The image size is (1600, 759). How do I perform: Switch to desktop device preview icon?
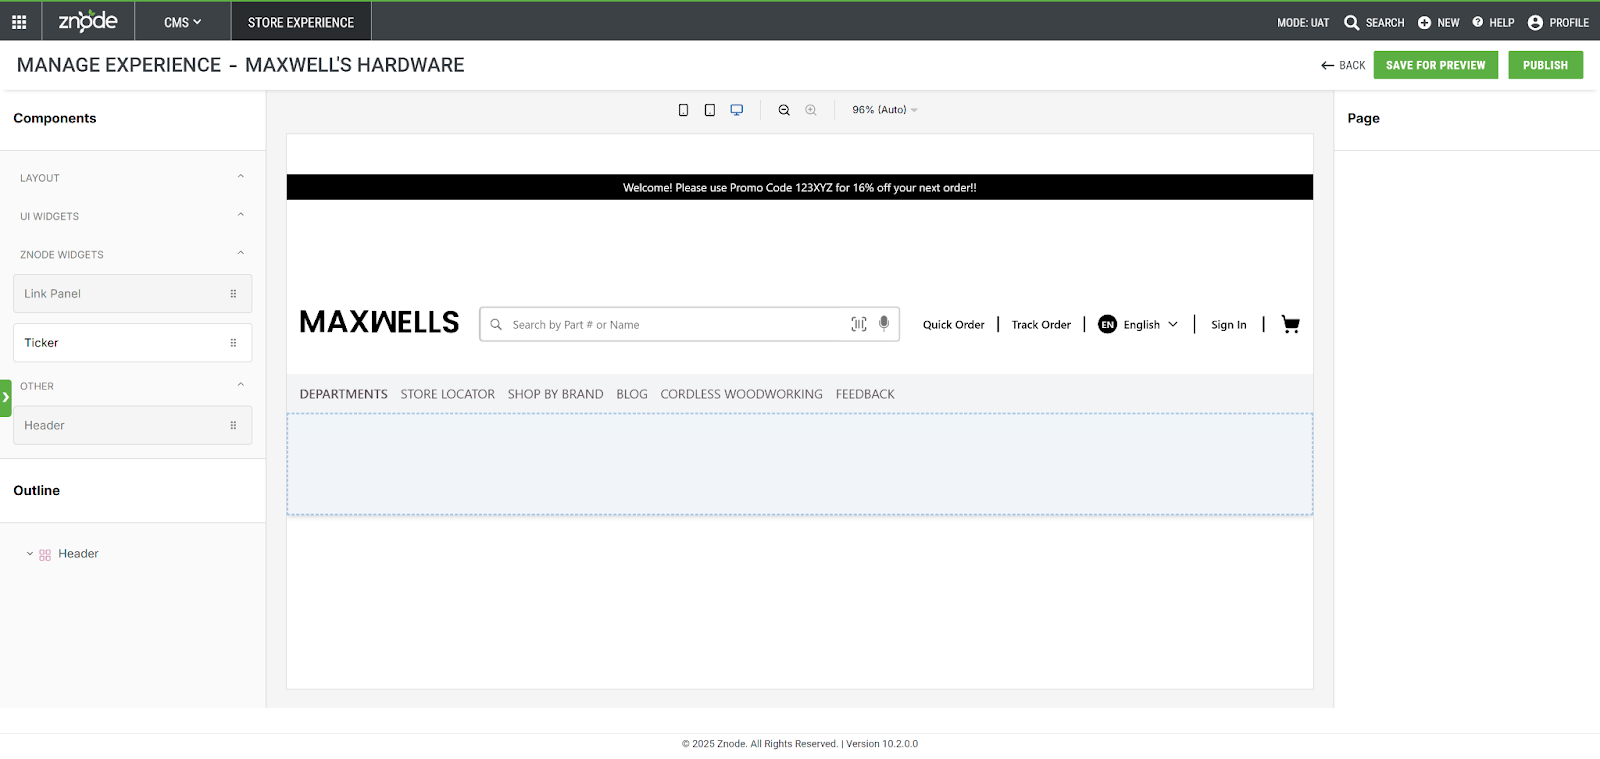[x=737, y=110]
